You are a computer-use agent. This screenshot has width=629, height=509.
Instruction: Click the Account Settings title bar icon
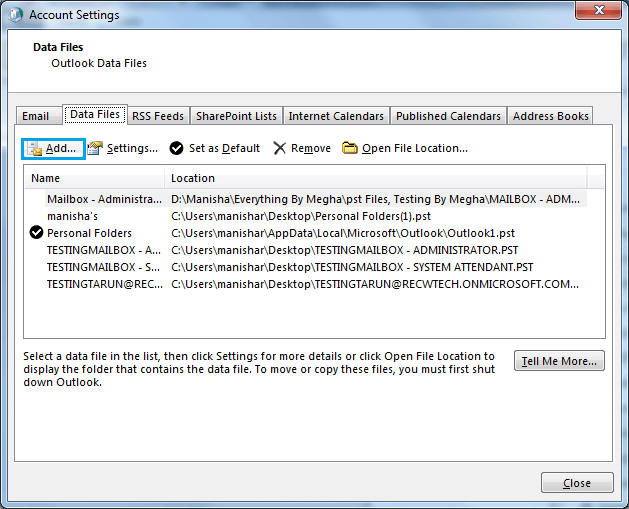point(15,14)
